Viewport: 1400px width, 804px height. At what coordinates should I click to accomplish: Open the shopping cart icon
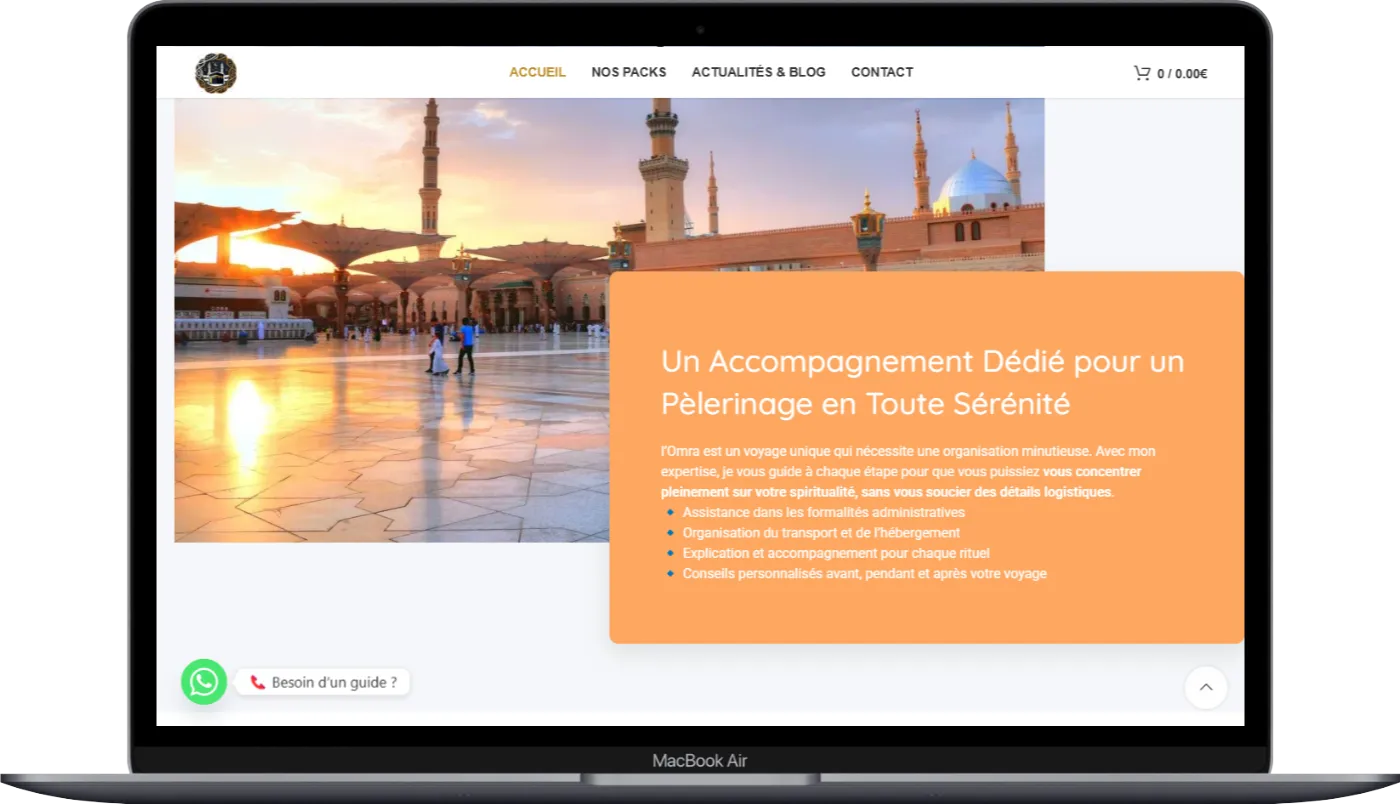click(x=1141, y=73)
